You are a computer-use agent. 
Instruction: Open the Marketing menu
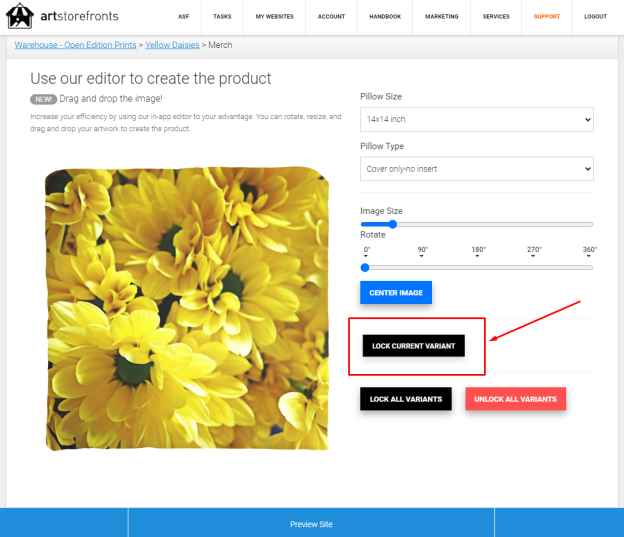click(x=442, y=17)
